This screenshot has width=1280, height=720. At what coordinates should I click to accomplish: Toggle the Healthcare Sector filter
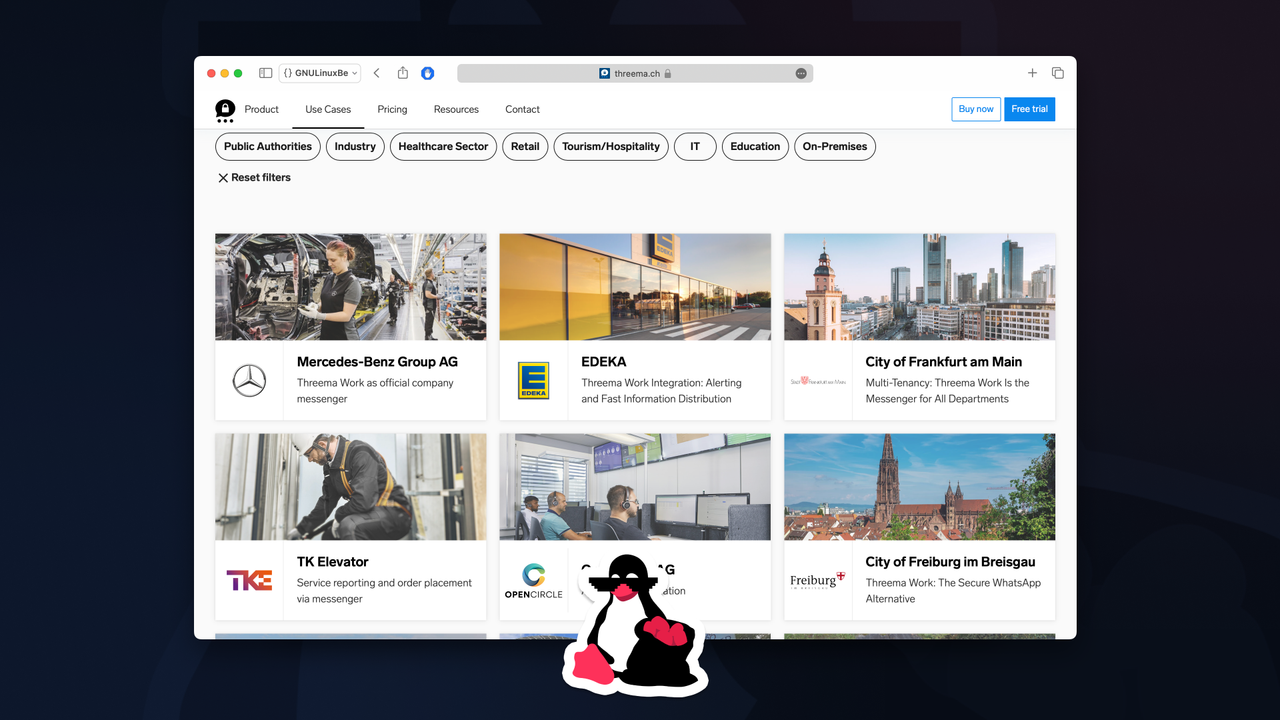tap(443, 146)
